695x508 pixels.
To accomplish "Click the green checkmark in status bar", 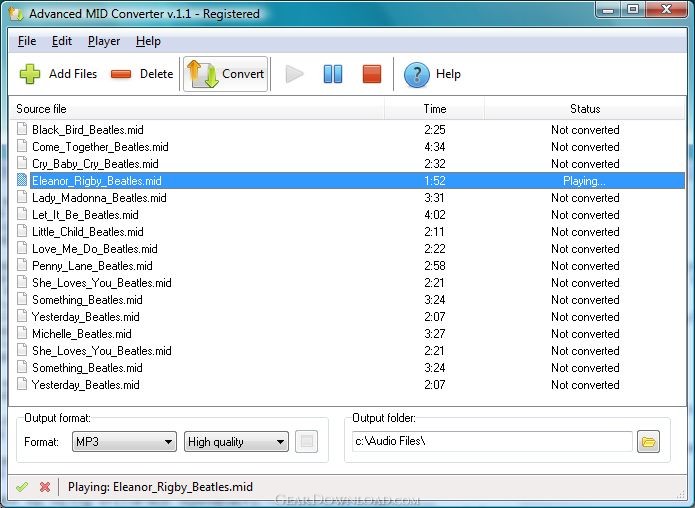I will [22, 487].
